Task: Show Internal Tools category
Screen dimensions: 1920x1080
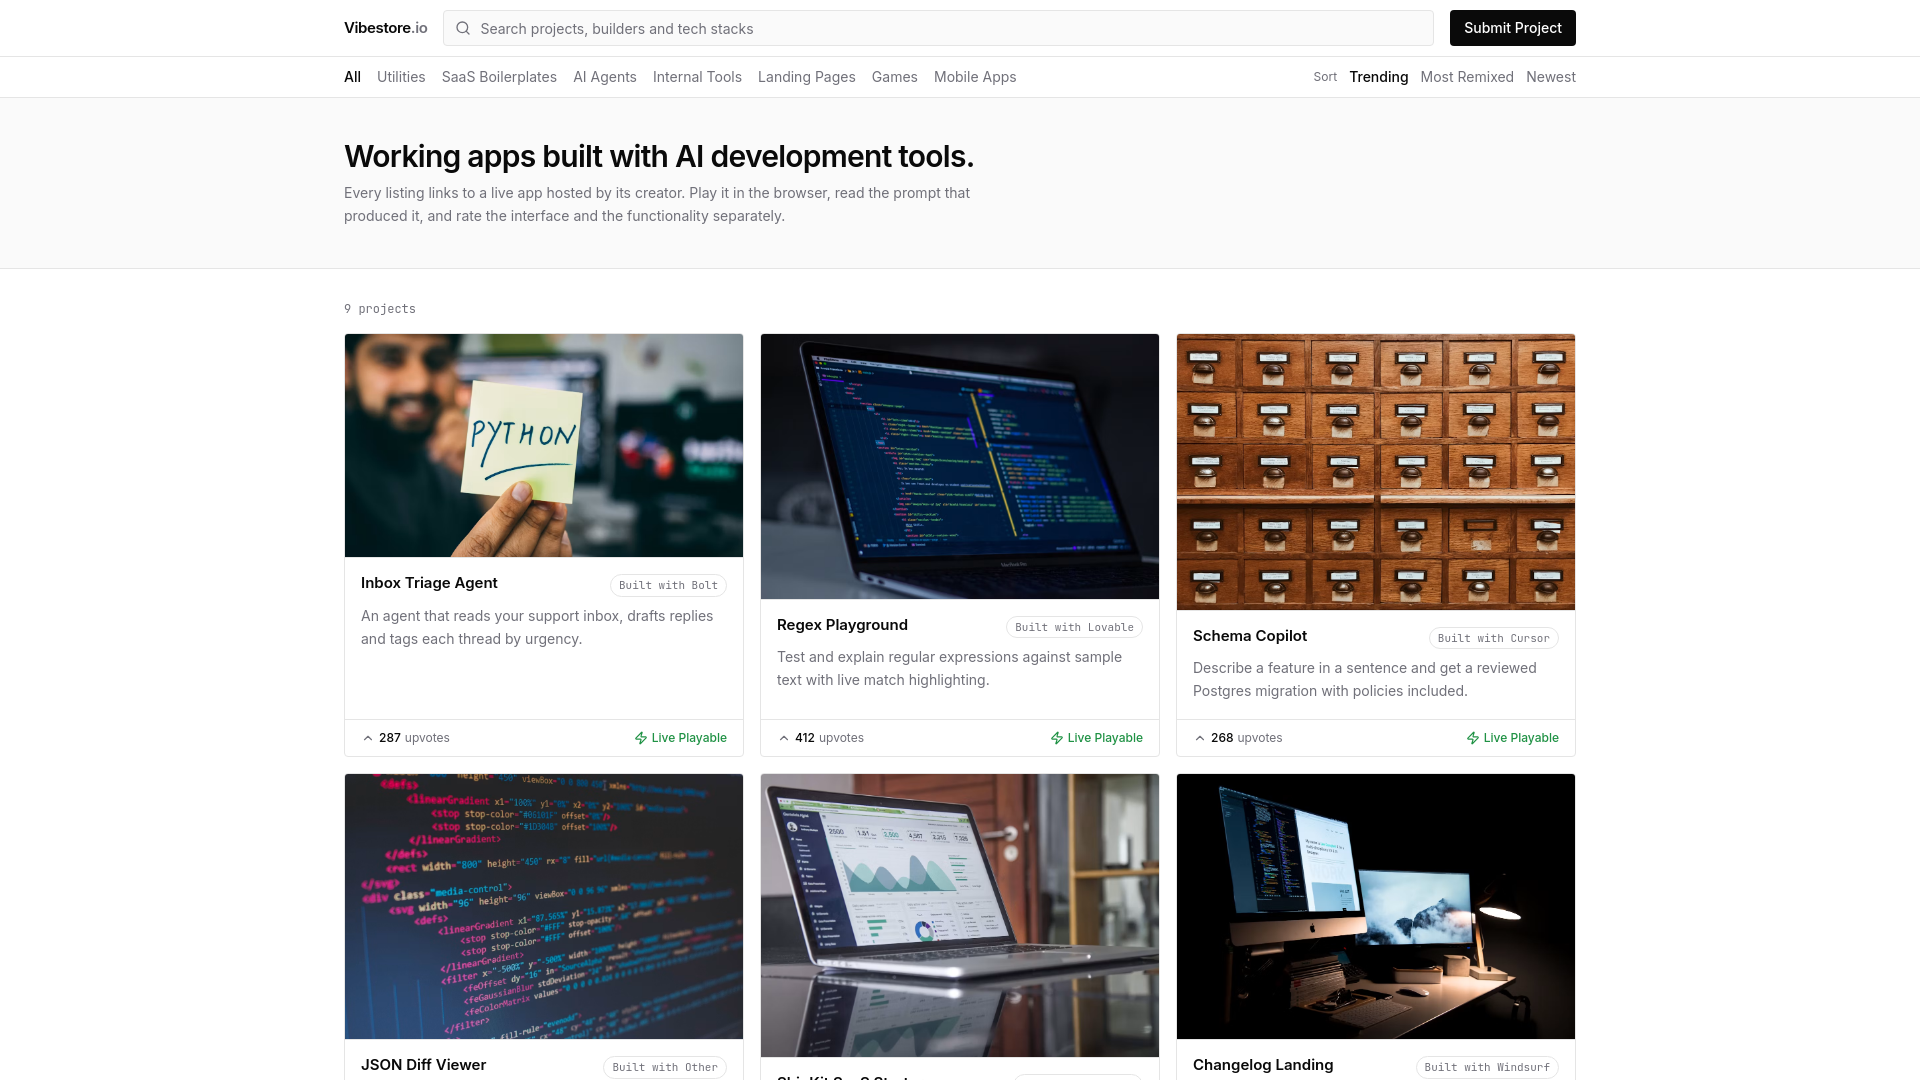Action: point(697,77)
